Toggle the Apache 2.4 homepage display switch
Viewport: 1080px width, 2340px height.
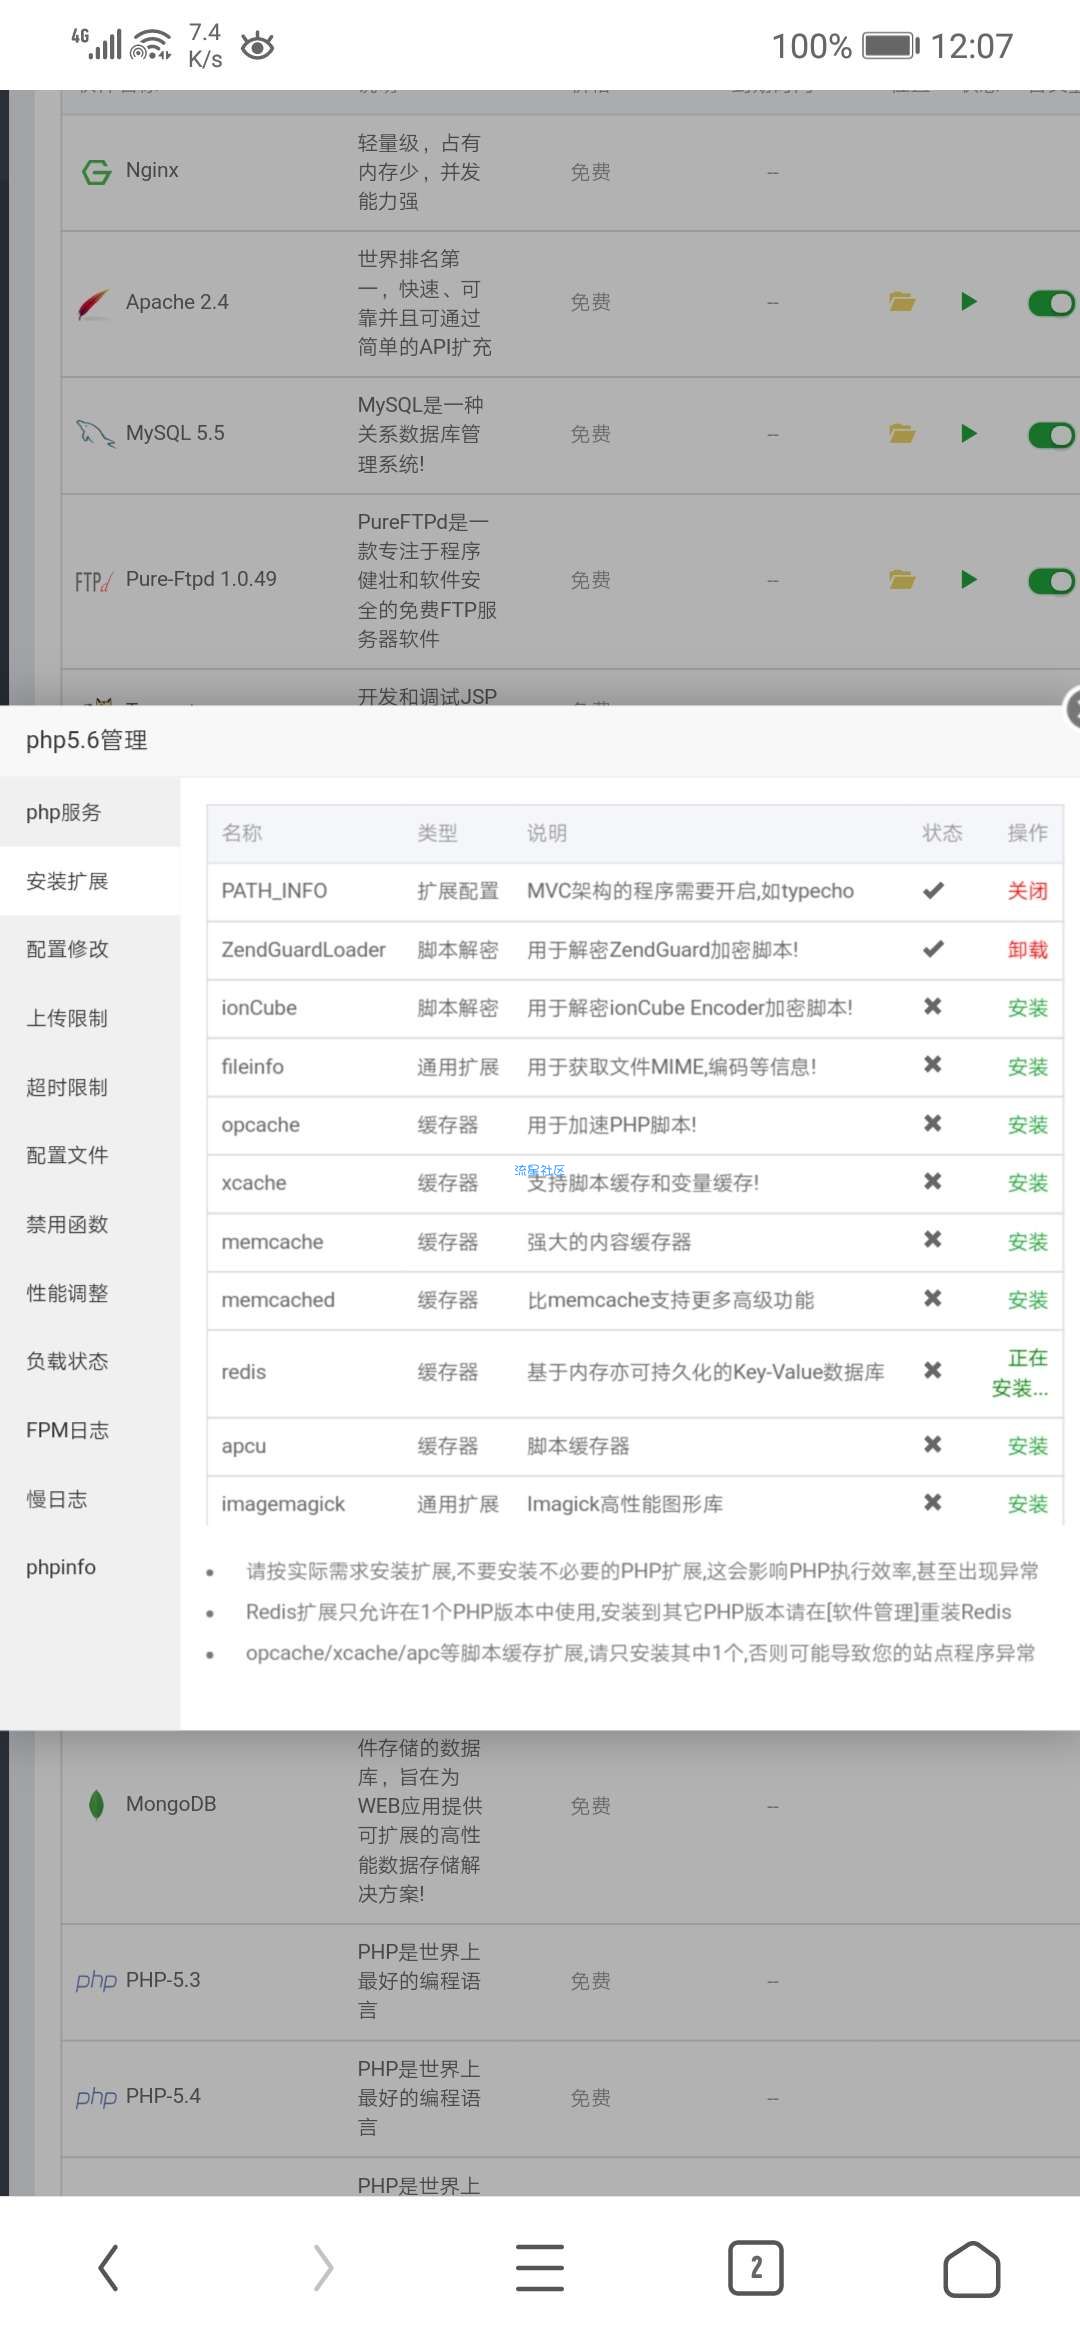1052,302
